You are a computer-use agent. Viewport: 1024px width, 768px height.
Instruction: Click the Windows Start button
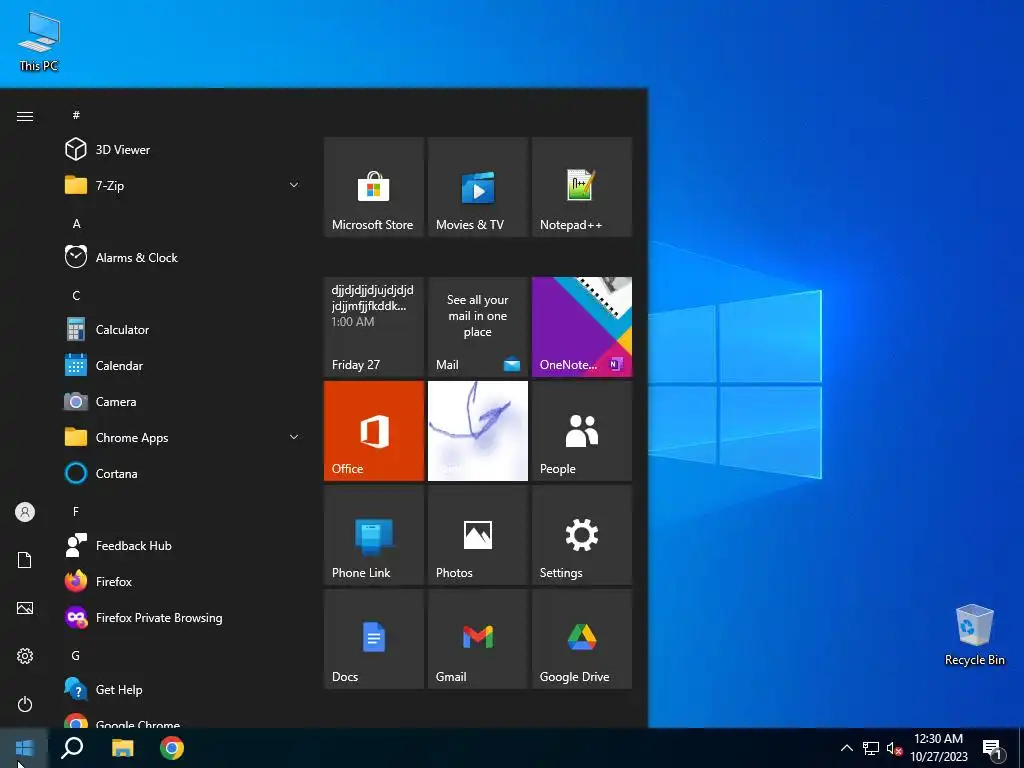click(x=24, y=748)
